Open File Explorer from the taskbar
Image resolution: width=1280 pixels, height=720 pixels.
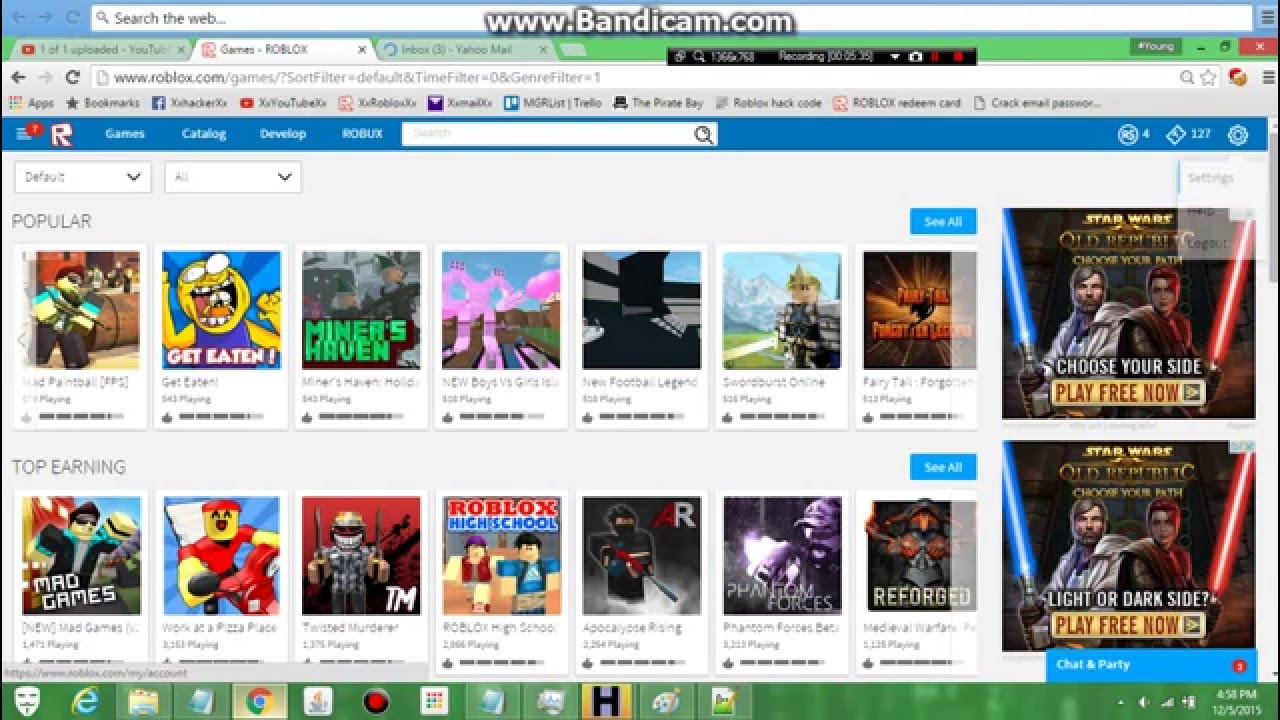pos(143,702)
